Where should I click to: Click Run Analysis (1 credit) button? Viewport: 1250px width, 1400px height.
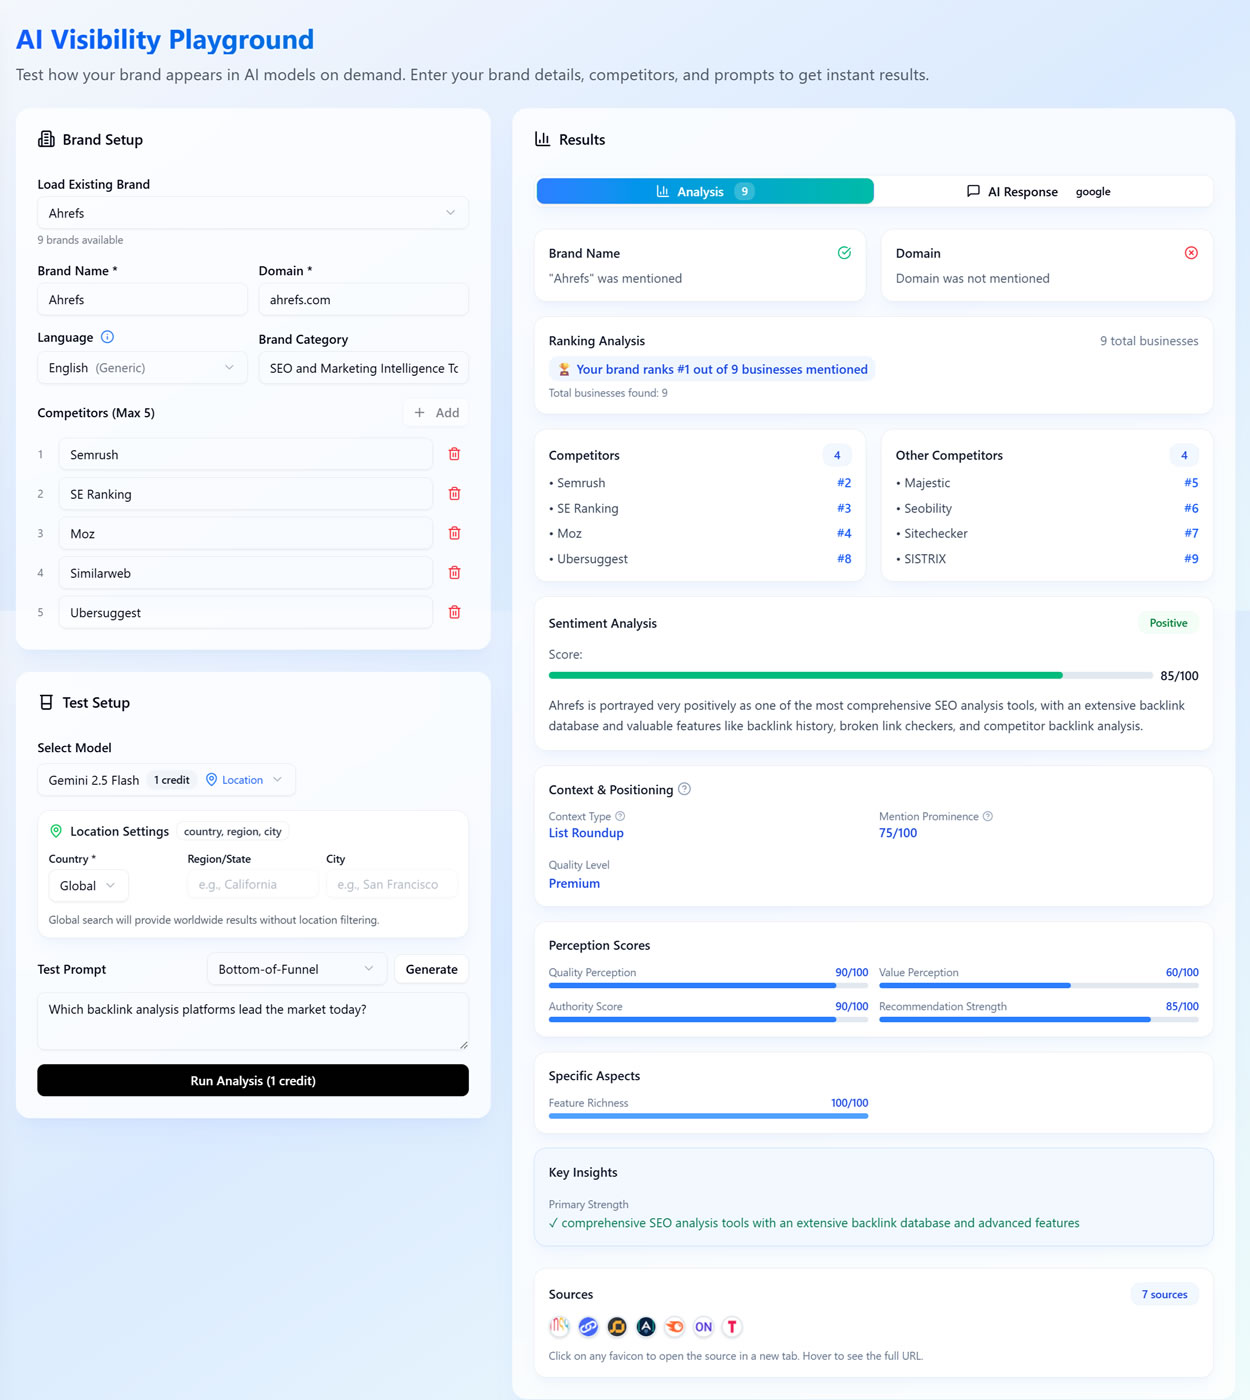point(253,1080)
